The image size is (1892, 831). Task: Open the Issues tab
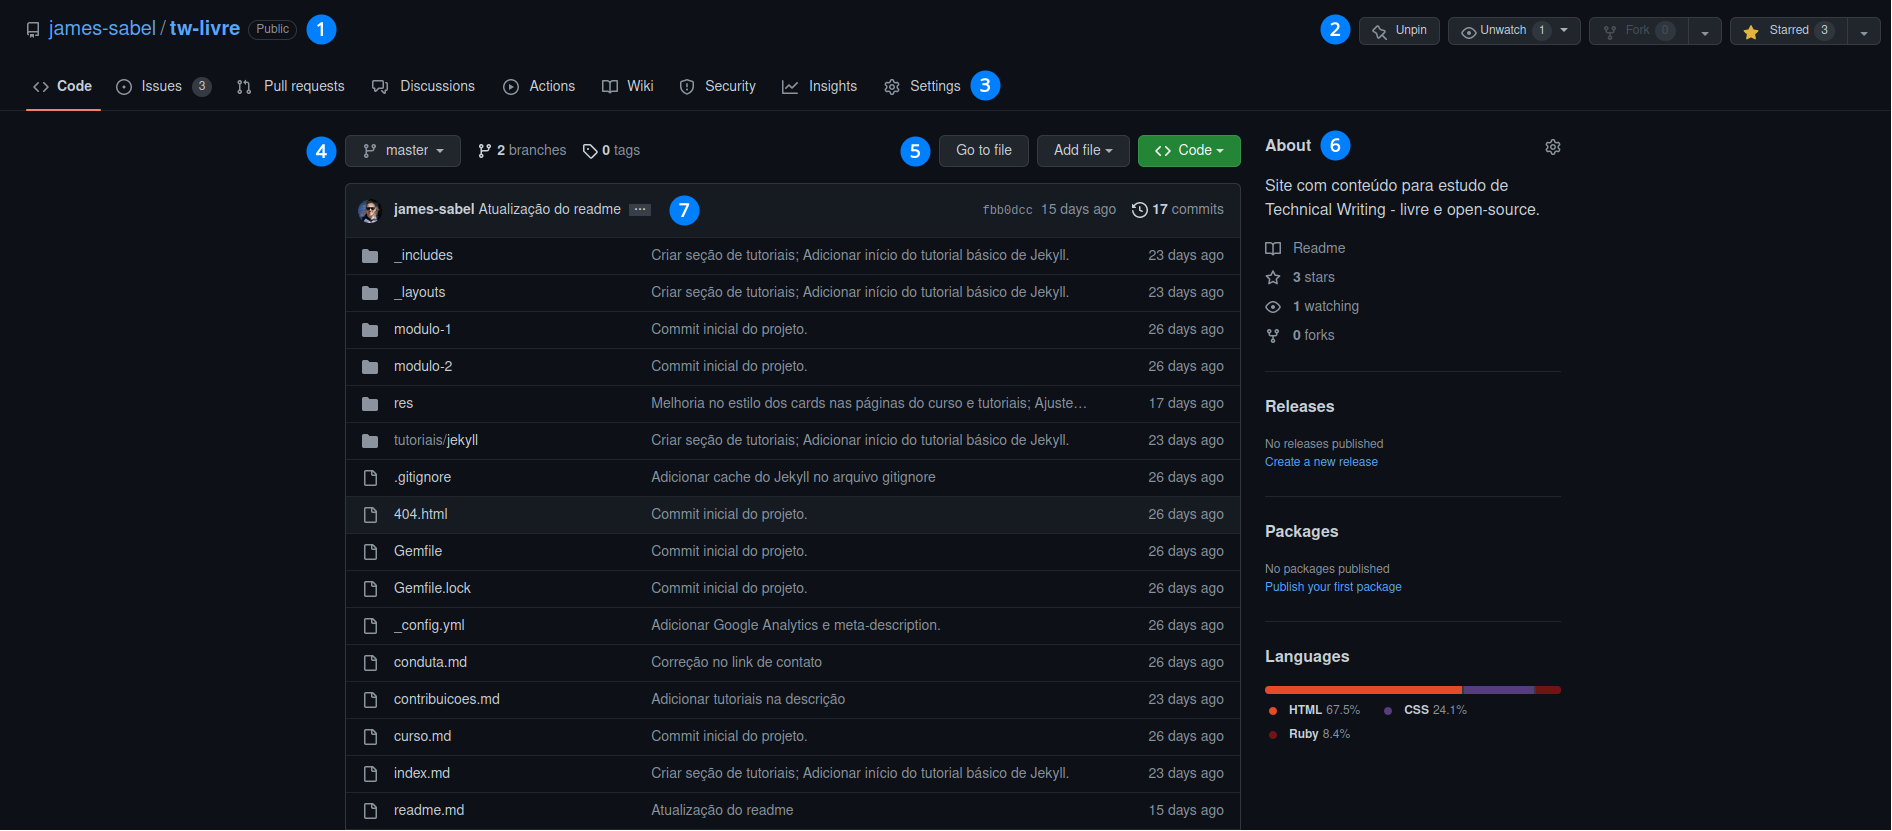163,87
